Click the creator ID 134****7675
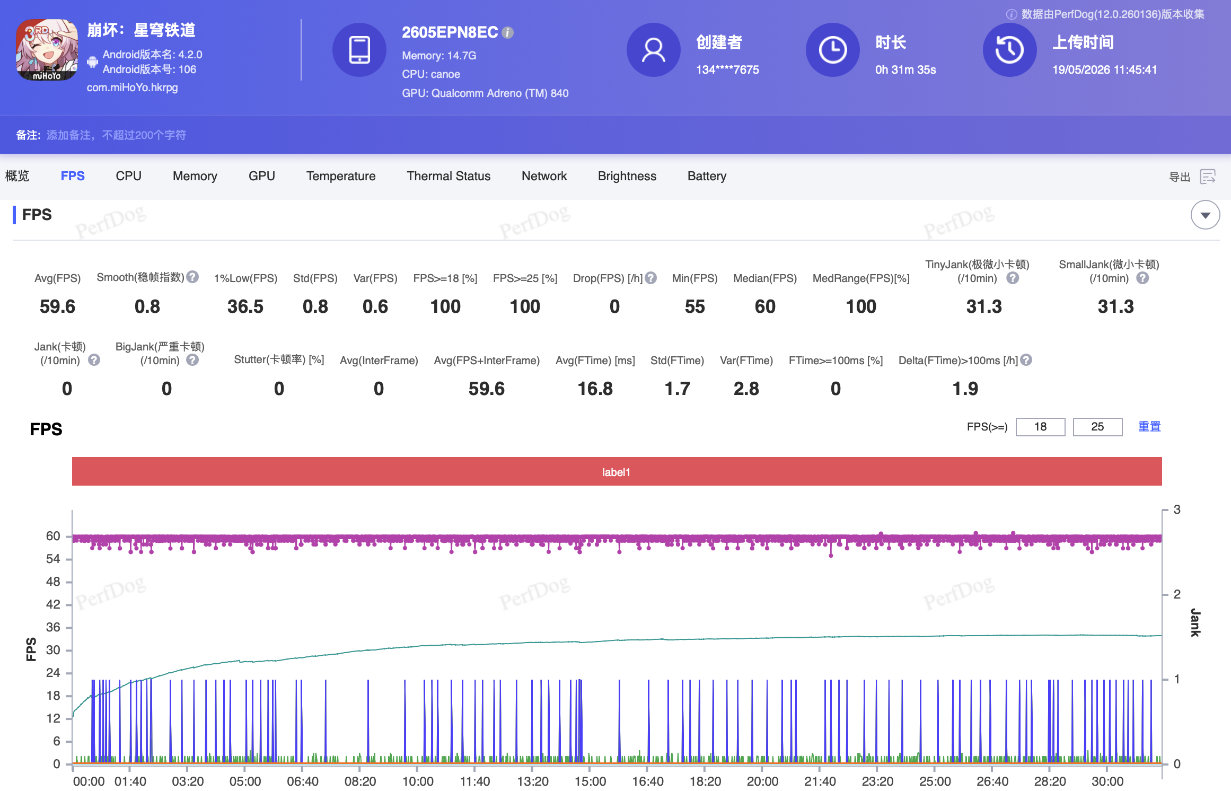Image resolution: width=1231 pixels, height=791 pixels. click(728, 70)
